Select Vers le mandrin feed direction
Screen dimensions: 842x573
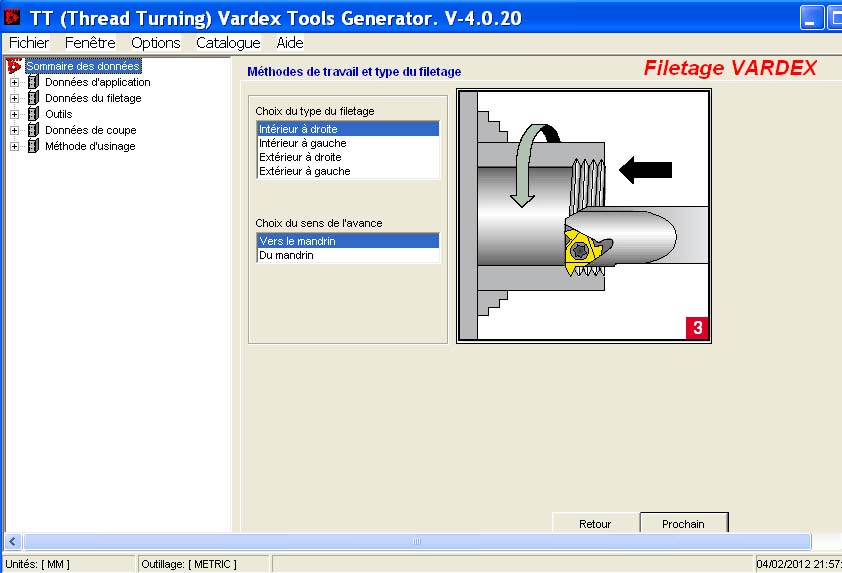348,241
